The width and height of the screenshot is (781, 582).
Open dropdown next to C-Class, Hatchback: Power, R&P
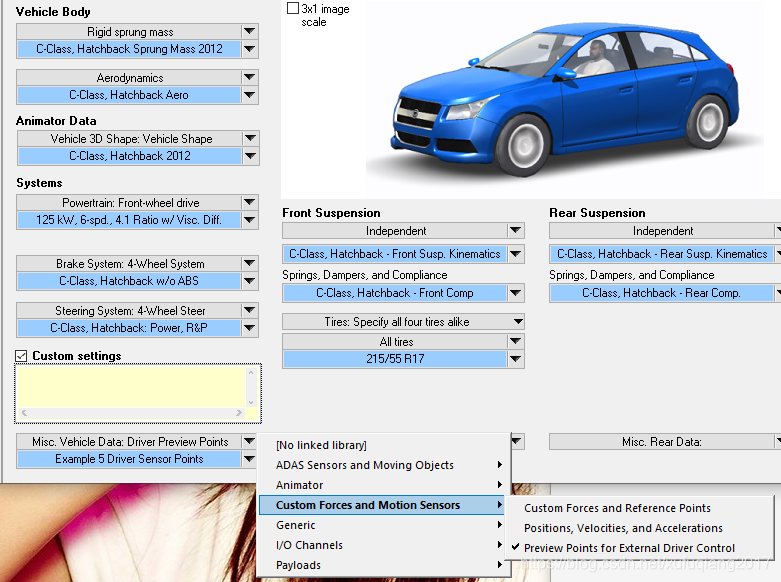[250, 328]
